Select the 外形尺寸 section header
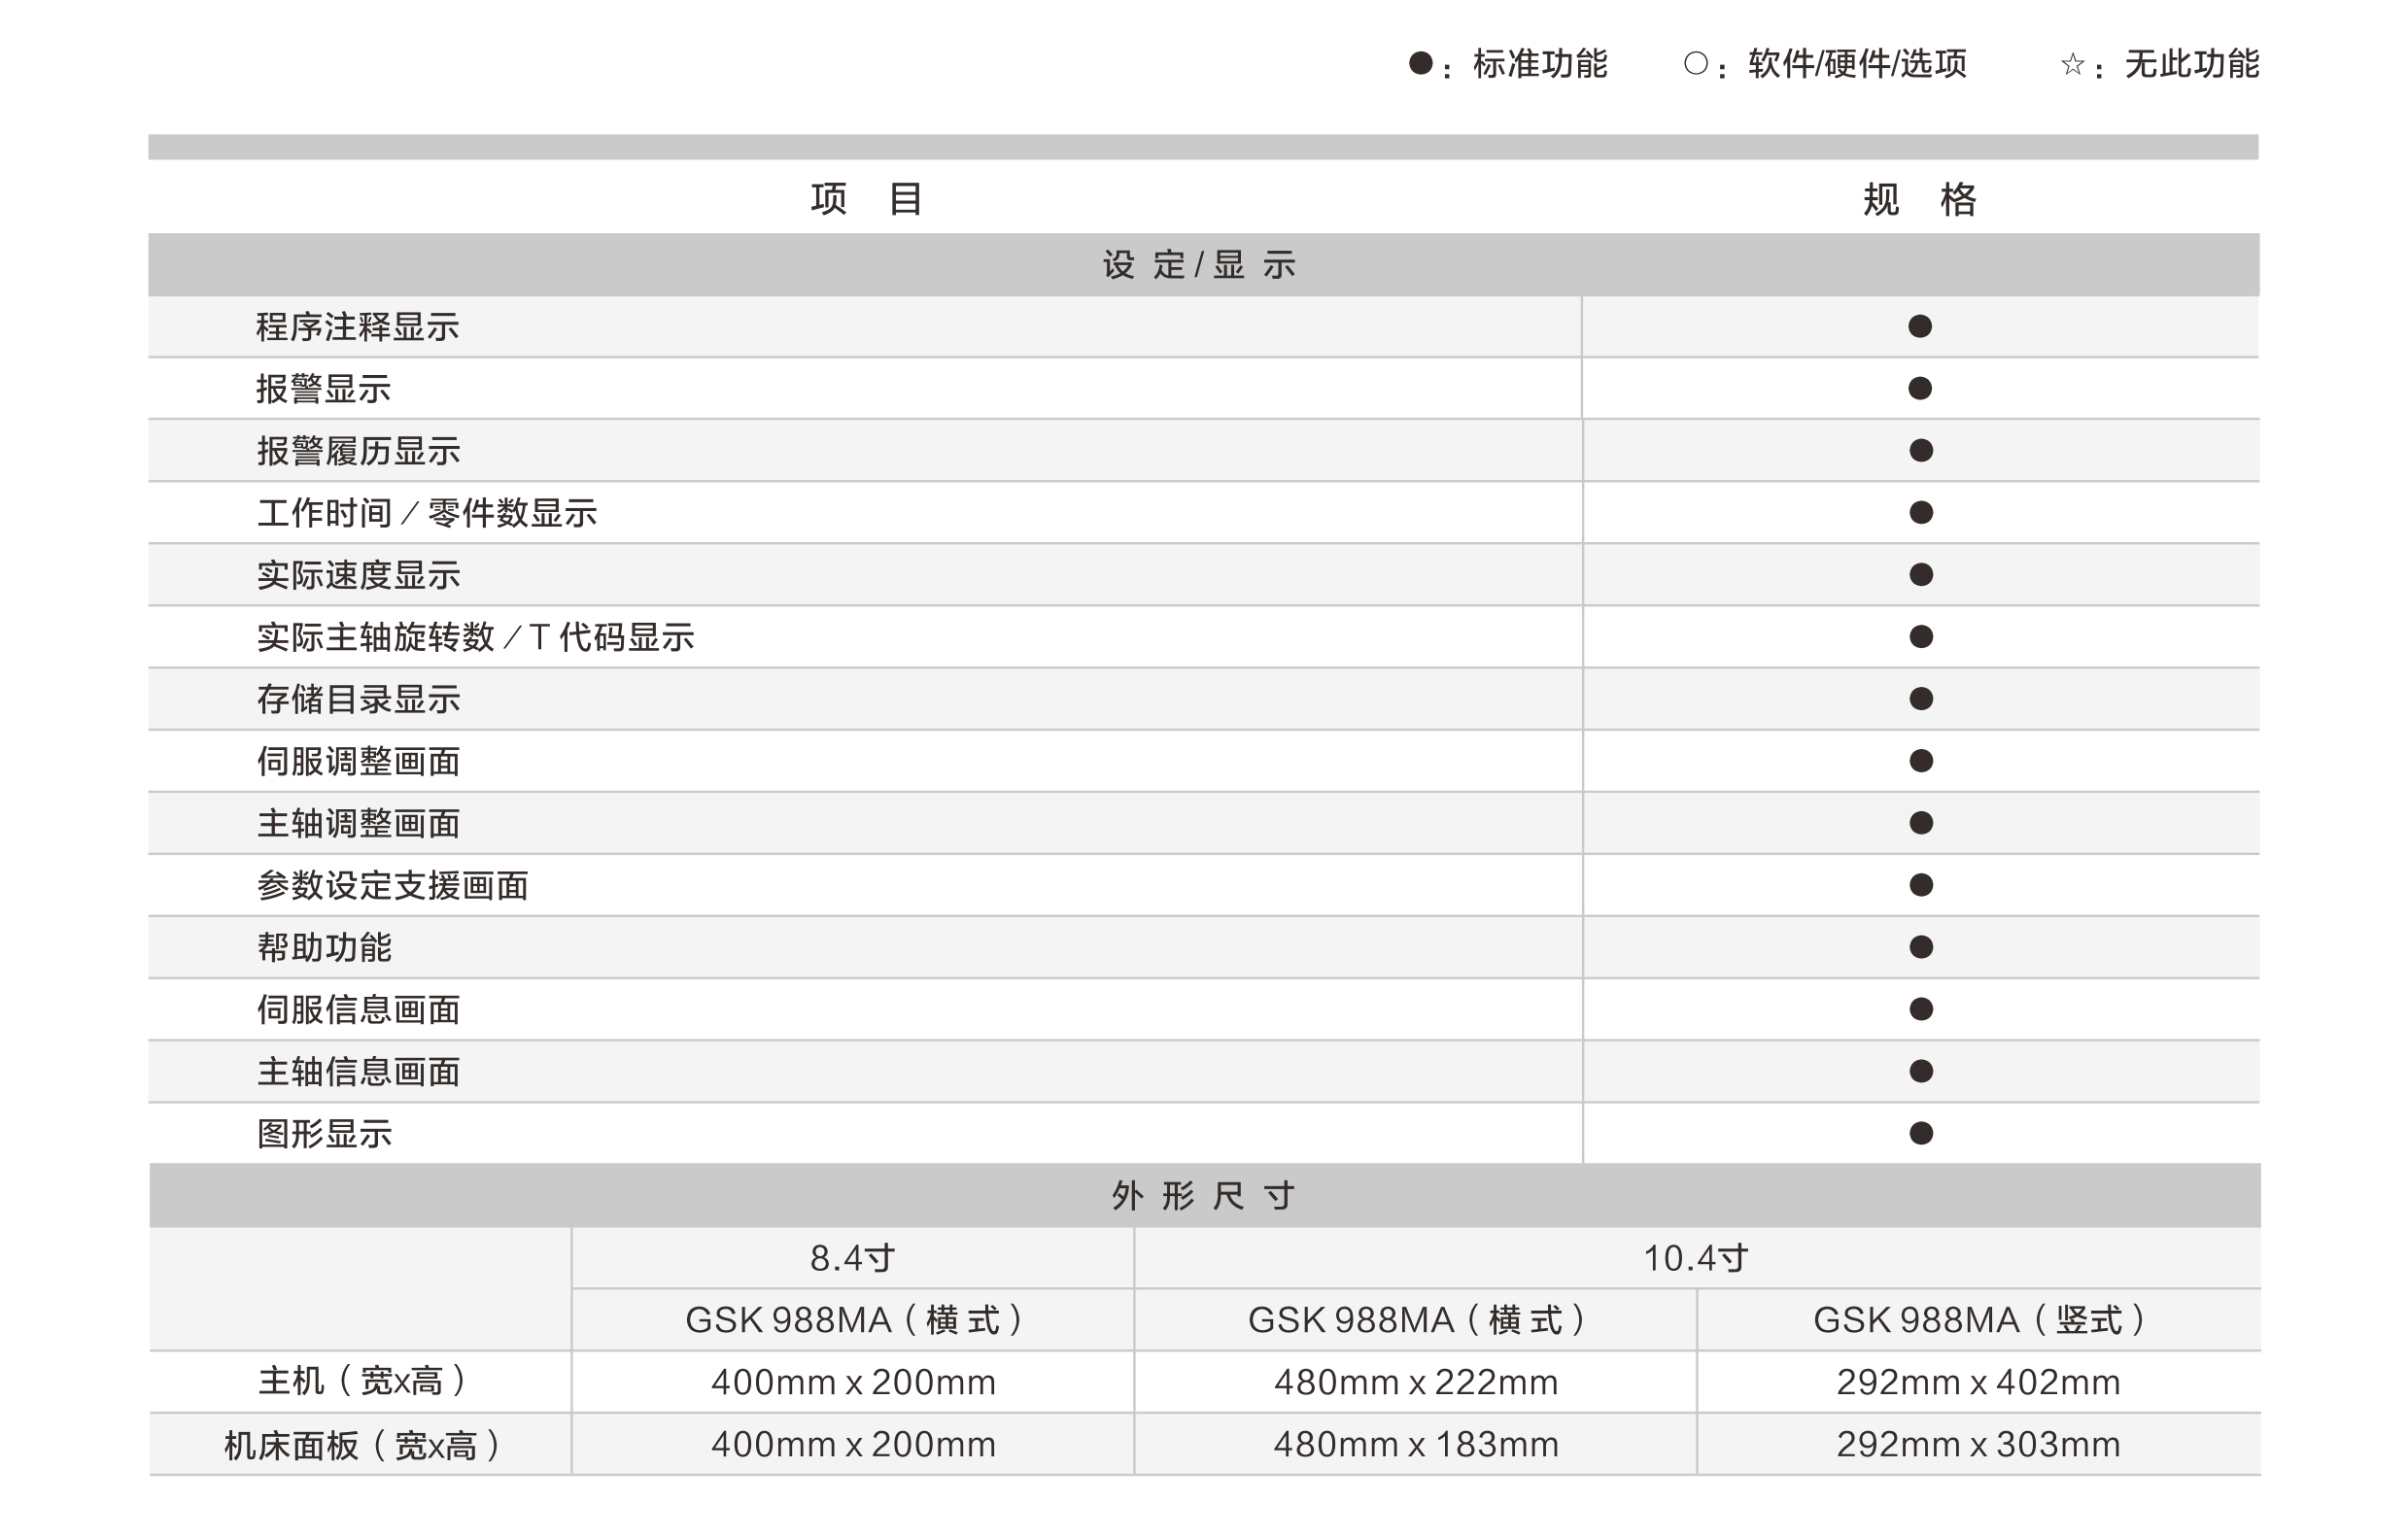 tap(1204, 1195)
